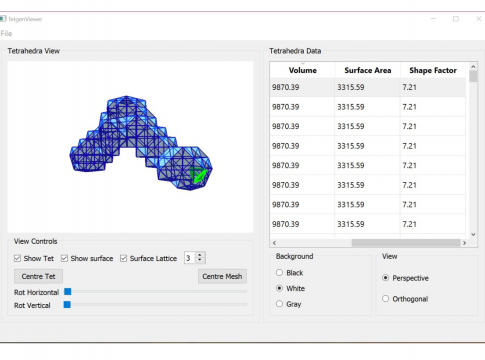Open the File menu
This screenshot has height=360, width=485.
click(x=6, y=33)
